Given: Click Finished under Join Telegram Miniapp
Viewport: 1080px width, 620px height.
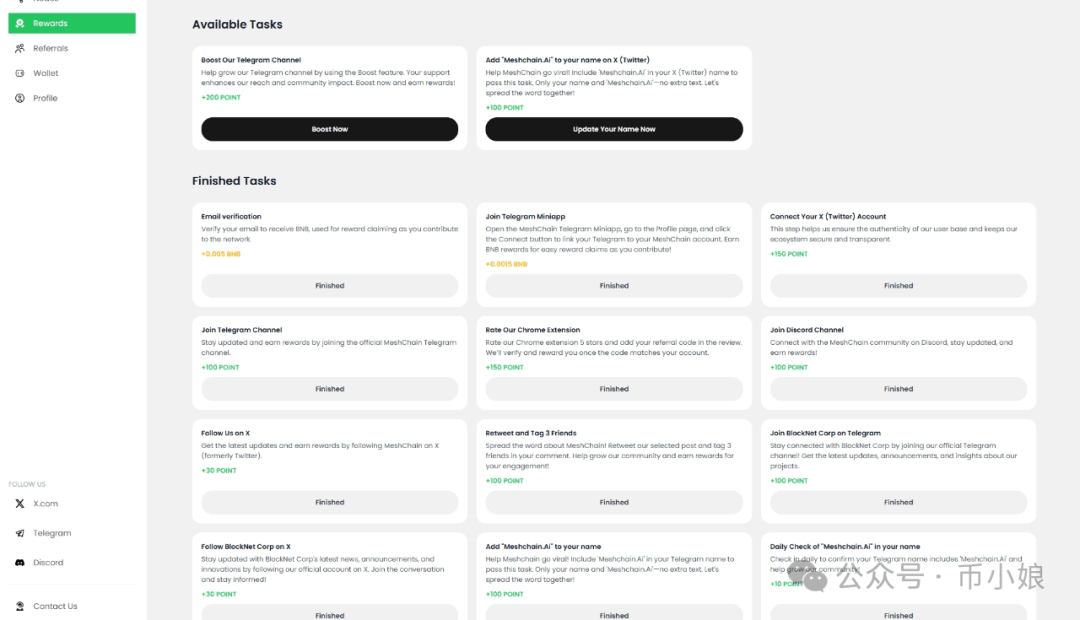Looking at the screenshot, I should (614, 285).
